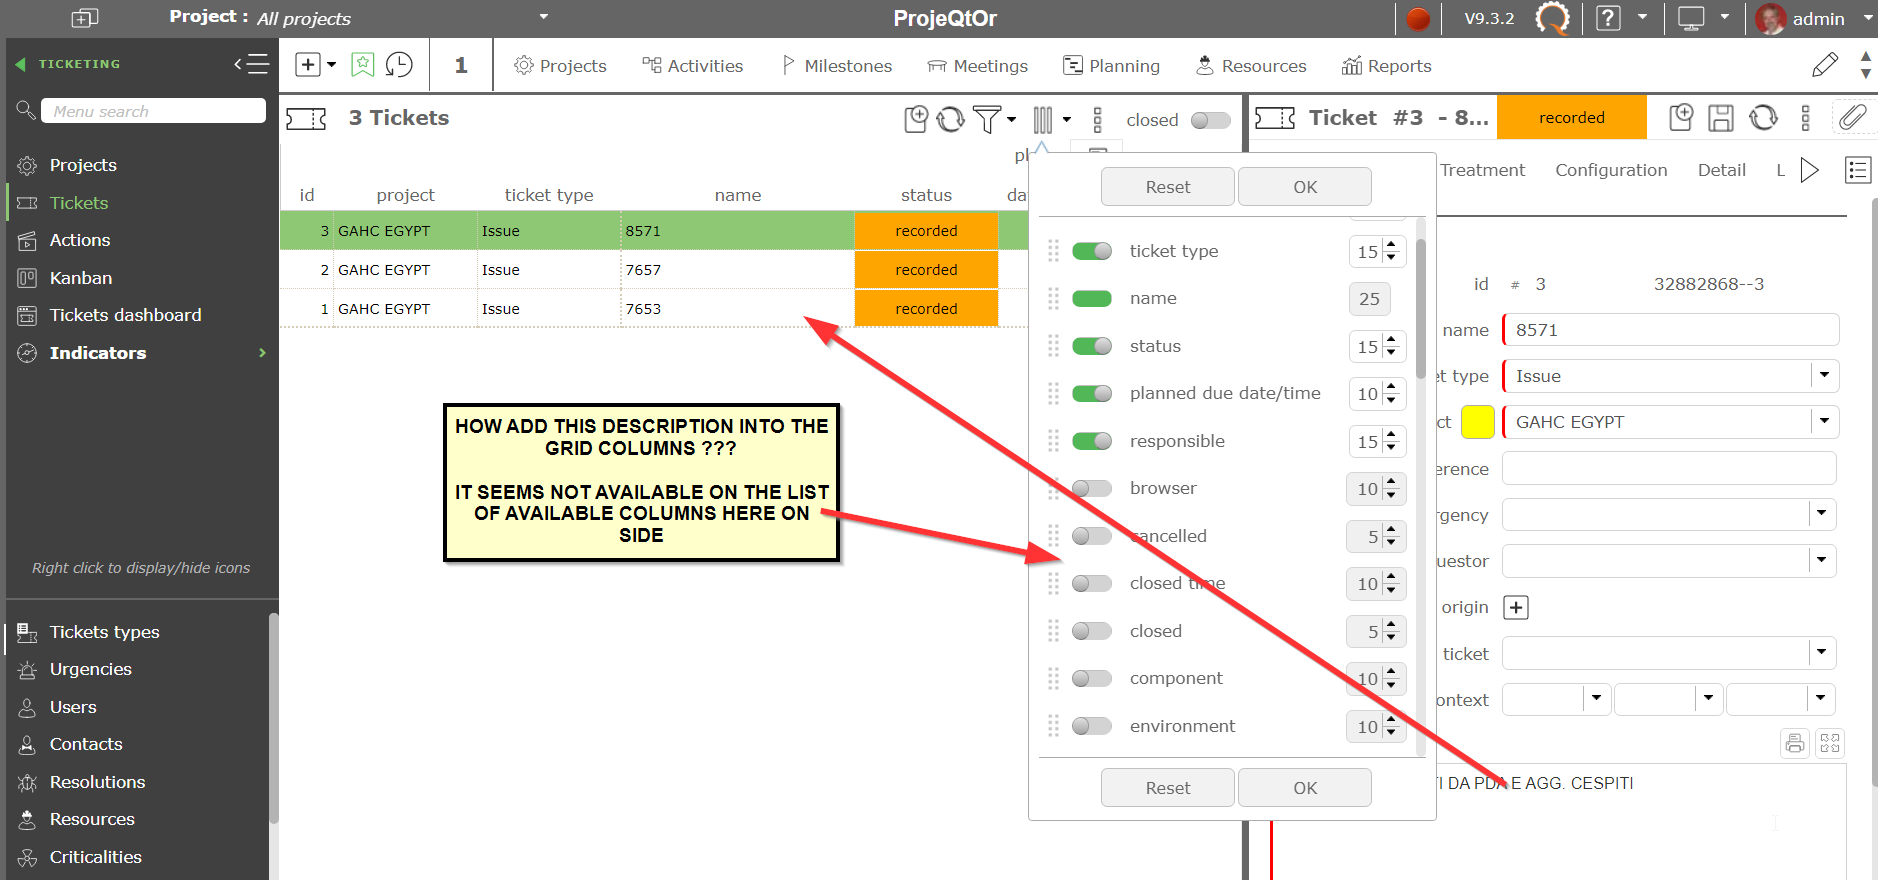The width and height of the screenshot is (1878, 880).
Task: Enable the browser column toggle
Action: click(1091, 488)
